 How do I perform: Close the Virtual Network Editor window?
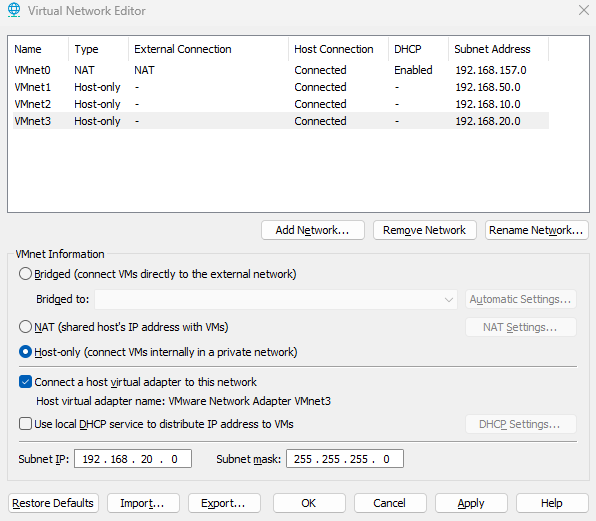[x=584, y=10]
